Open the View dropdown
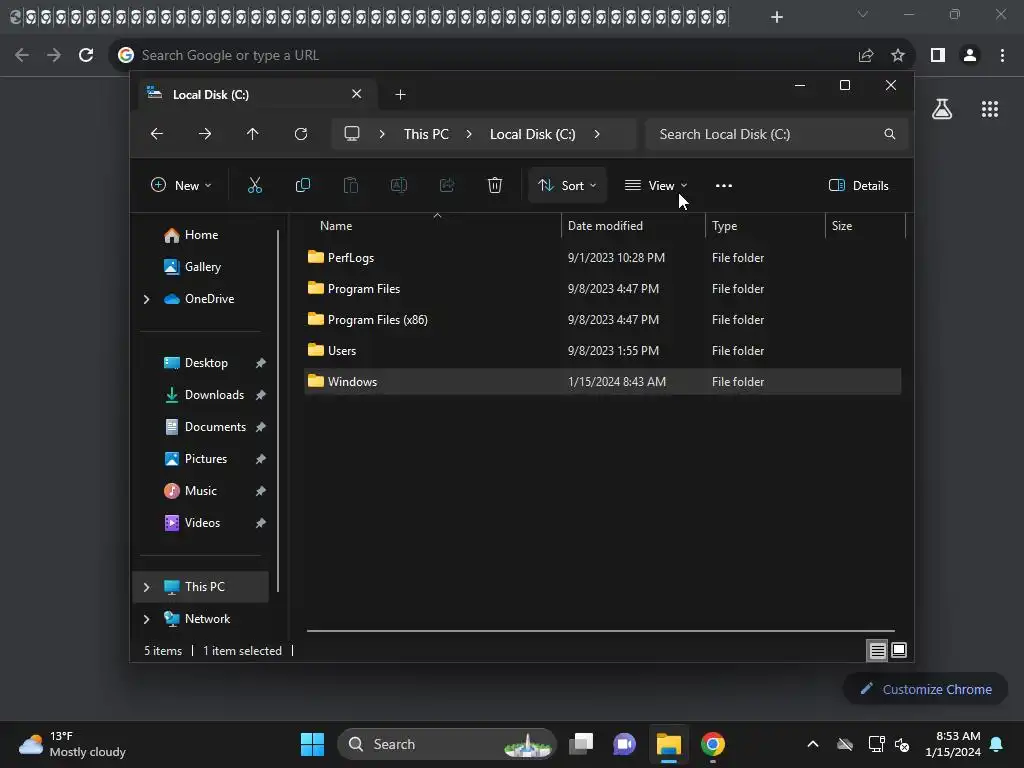This screenshot has height=768, width=1024. [x=656, y=185]
